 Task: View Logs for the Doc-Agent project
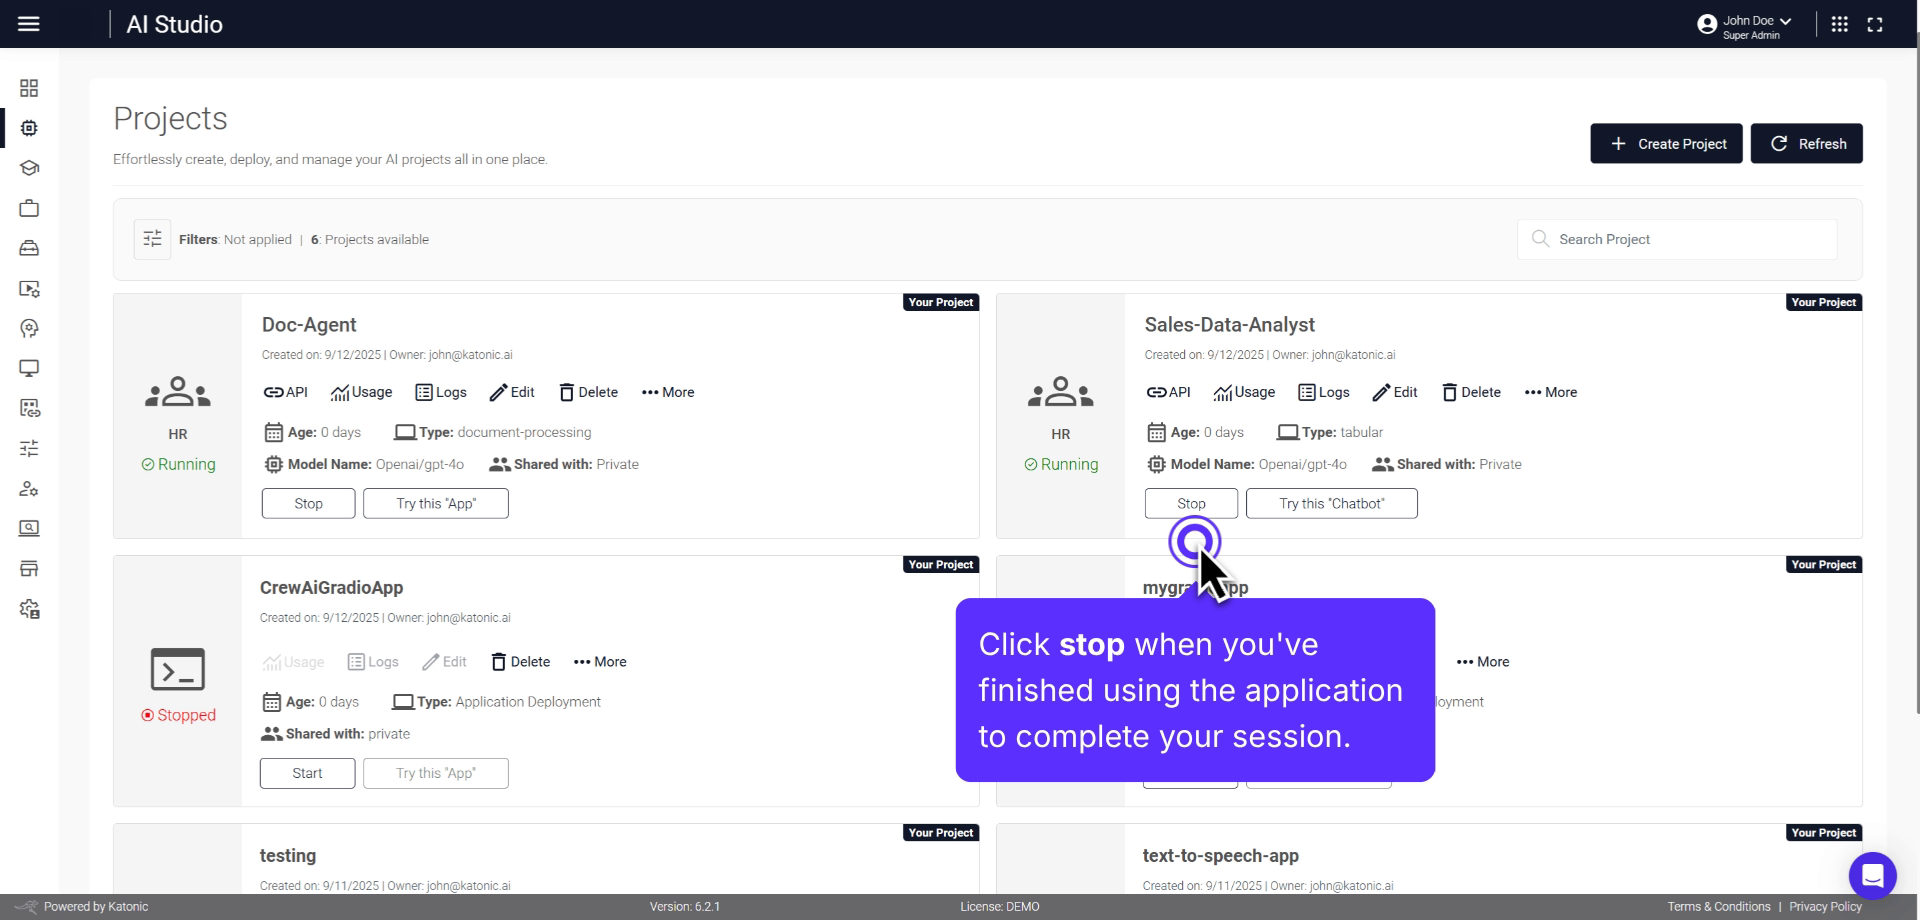441,392
